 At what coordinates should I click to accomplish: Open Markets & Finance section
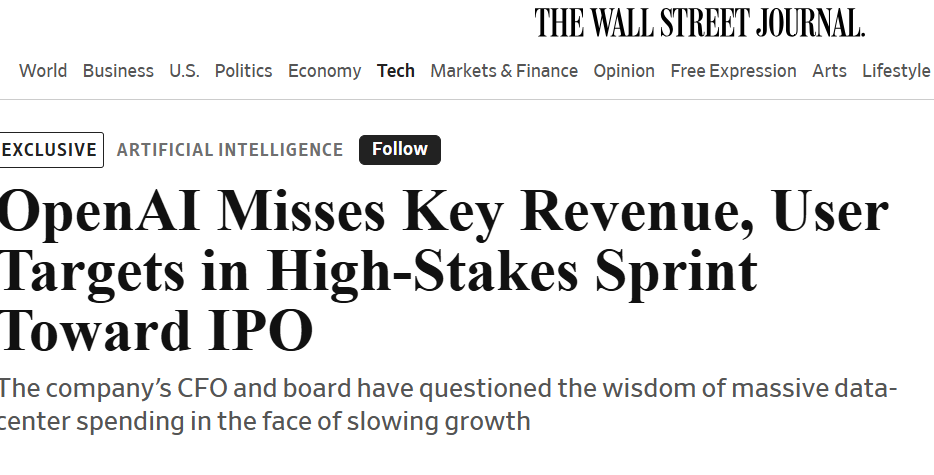pos(504,71)
